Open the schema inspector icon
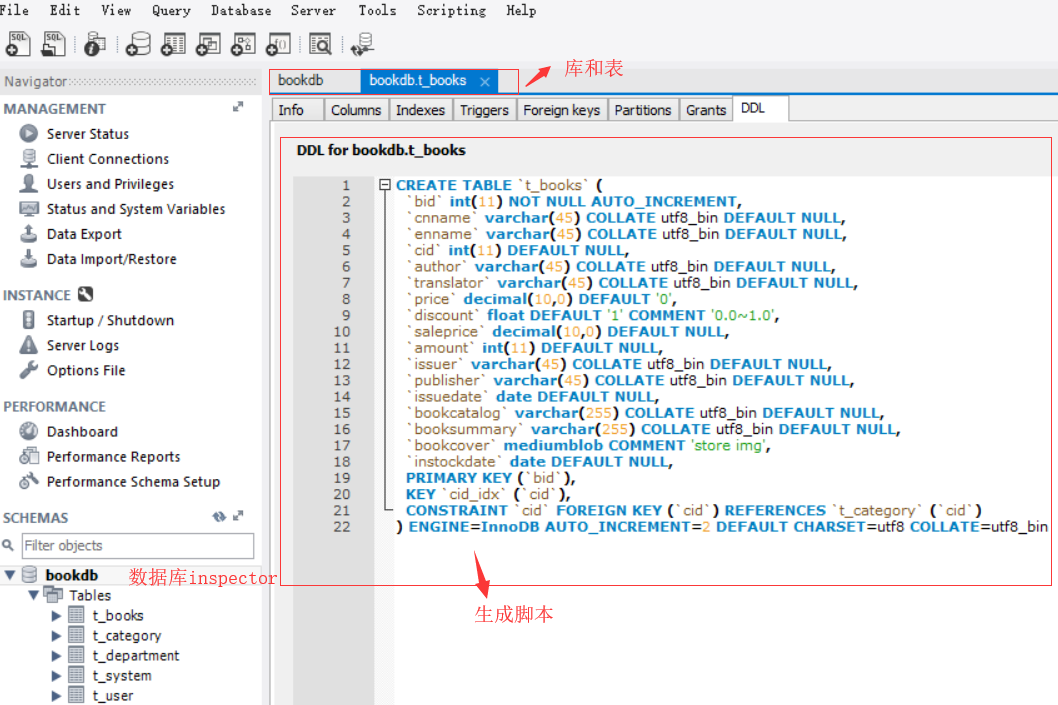This screenshot has height=705, width=1058. (x=94, y=44)
